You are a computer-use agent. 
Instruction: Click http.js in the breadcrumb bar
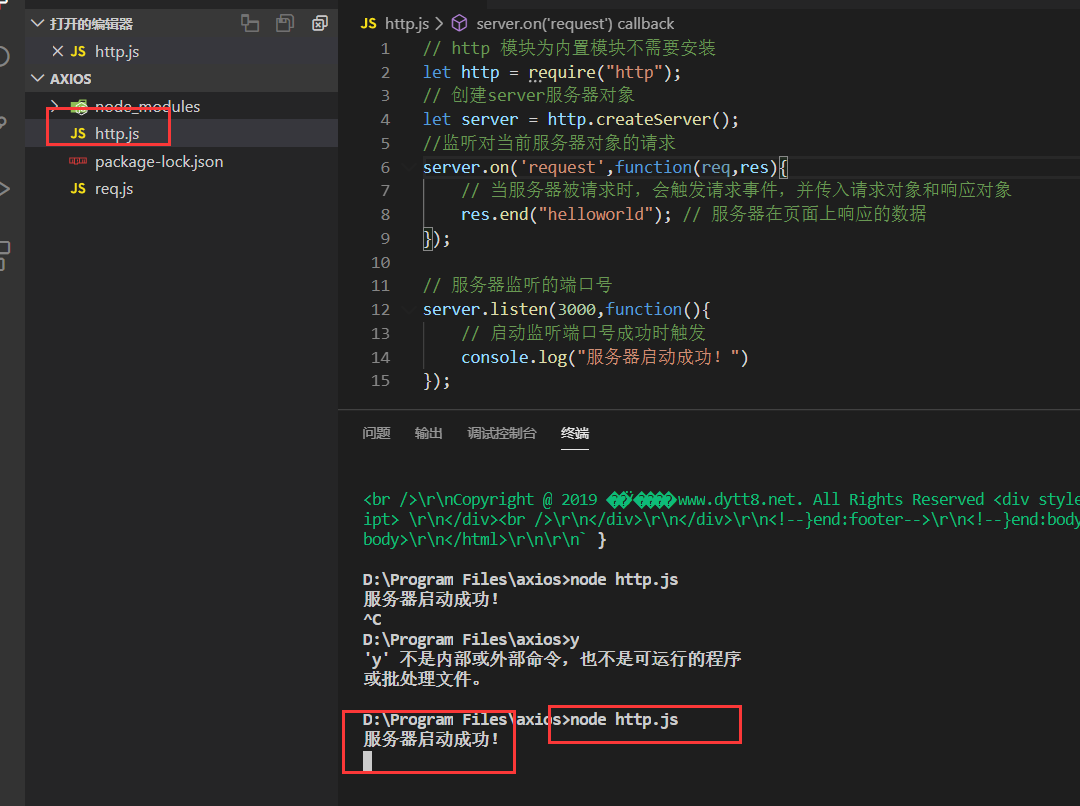click(406, 23)
